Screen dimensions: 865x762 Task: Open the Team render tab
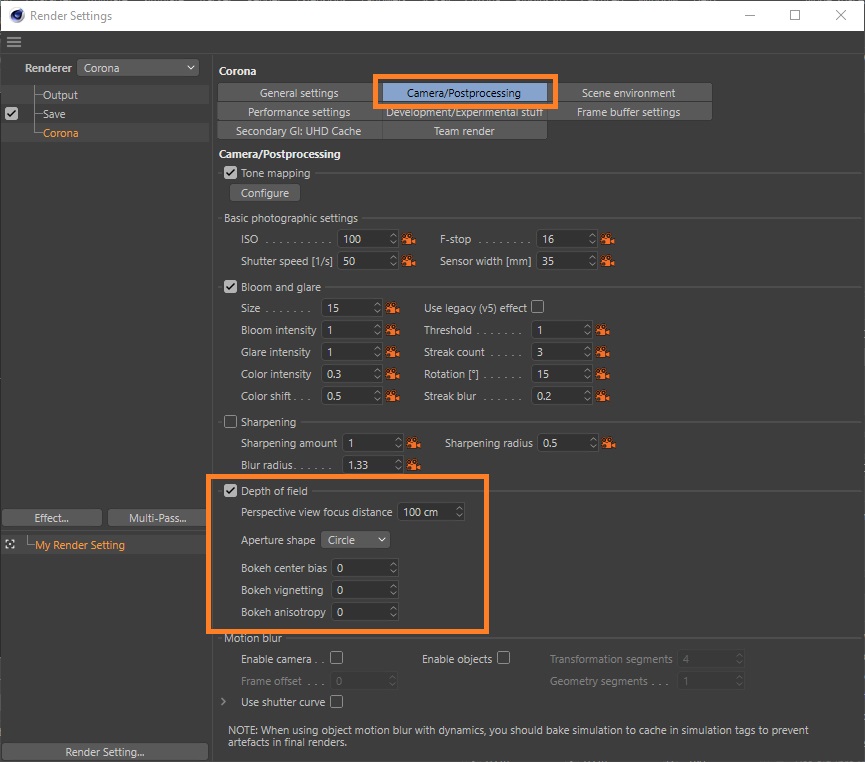coord(464,131)
